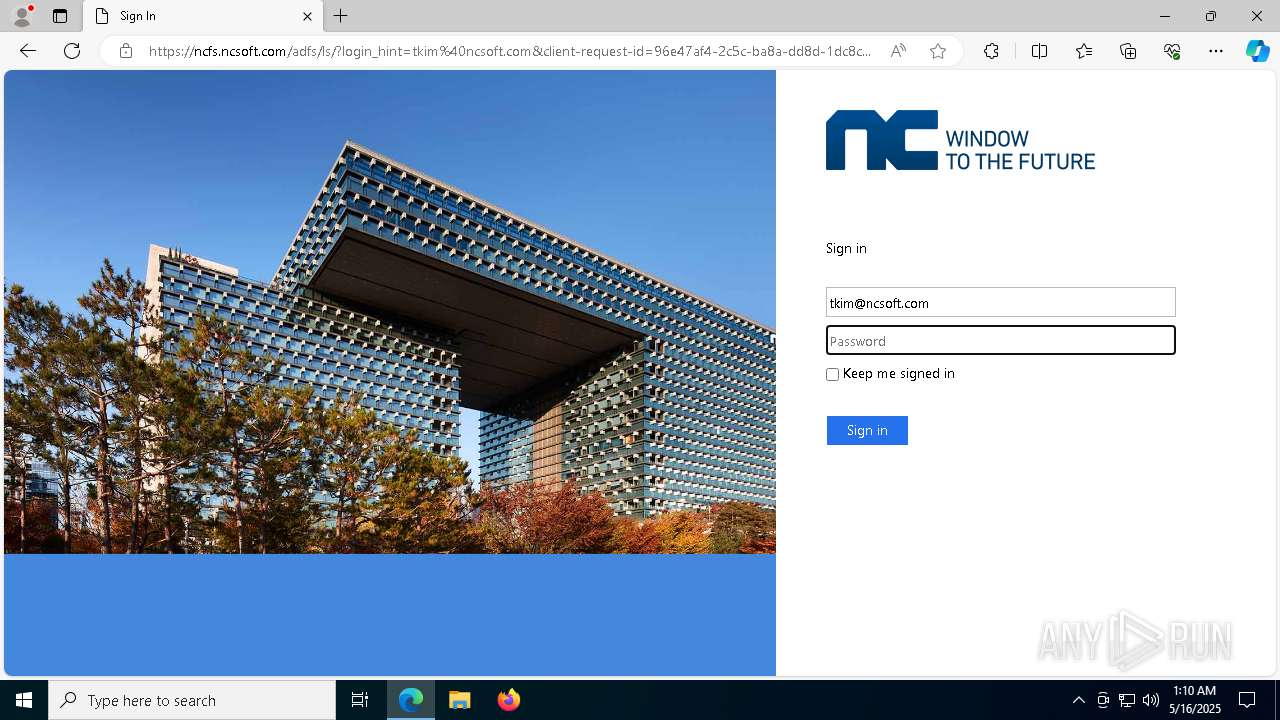
Task: Open Microsoft Edge taskbar icon
Action: tap(411, 700)
